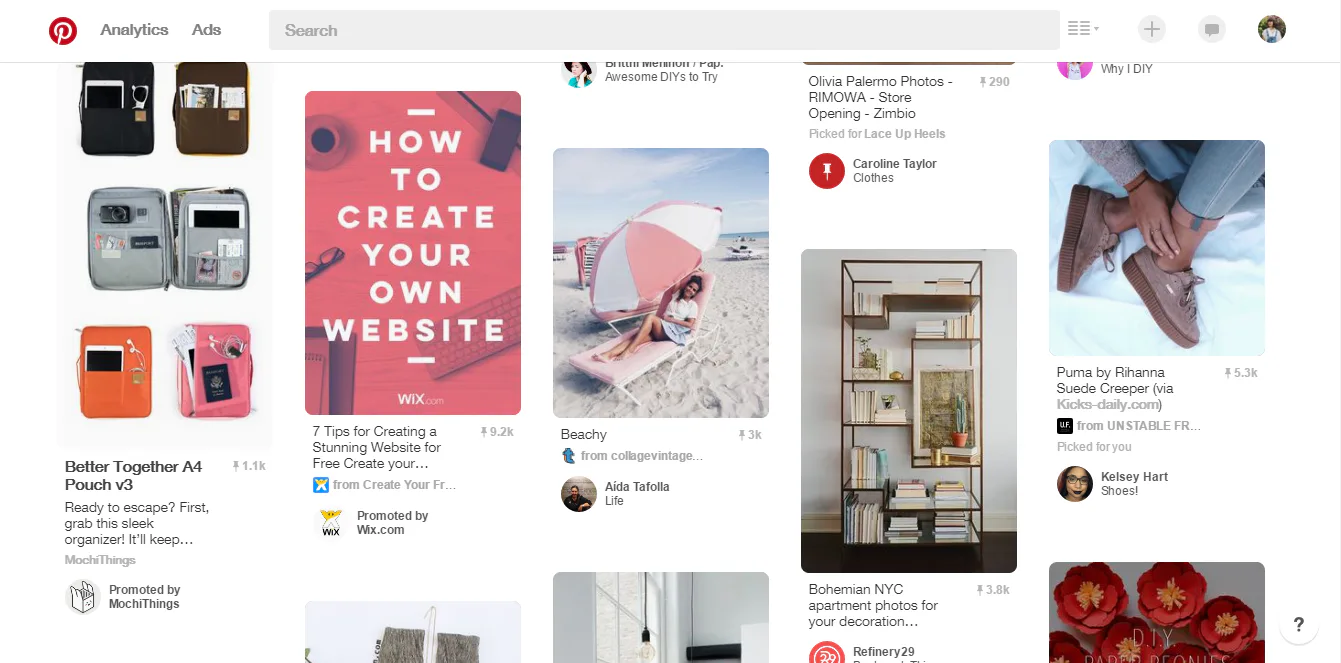Open the user profile avatar in header

point(1272,29)
